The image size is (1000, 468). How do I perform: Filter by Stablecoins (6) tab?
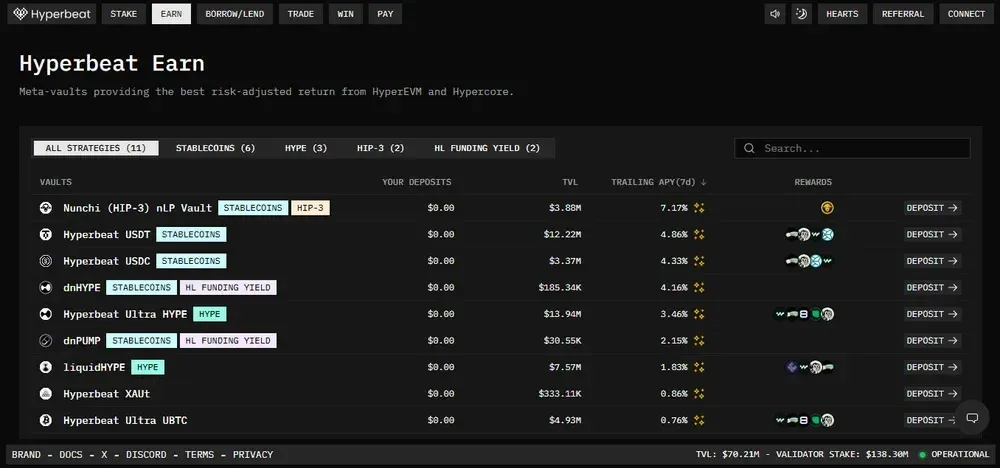click(216, 148)
